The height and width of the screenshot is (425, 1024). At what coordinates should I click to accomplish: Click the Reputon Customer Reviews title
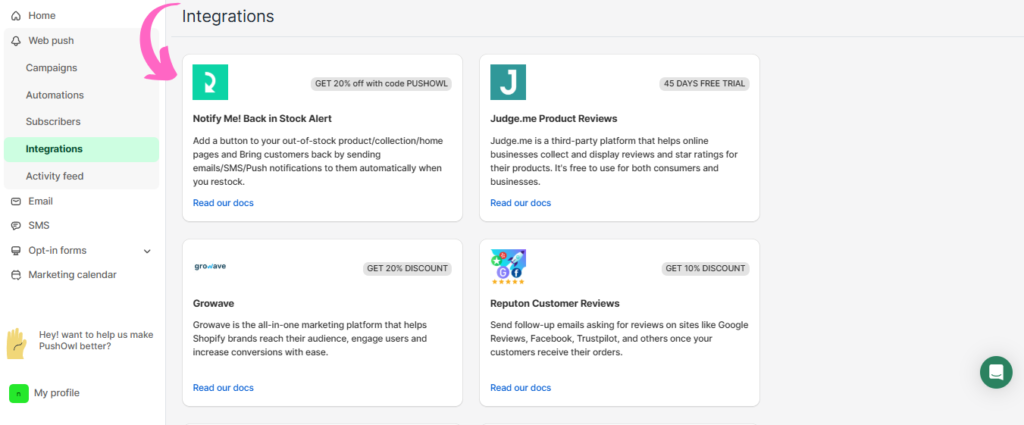[555, 304]
